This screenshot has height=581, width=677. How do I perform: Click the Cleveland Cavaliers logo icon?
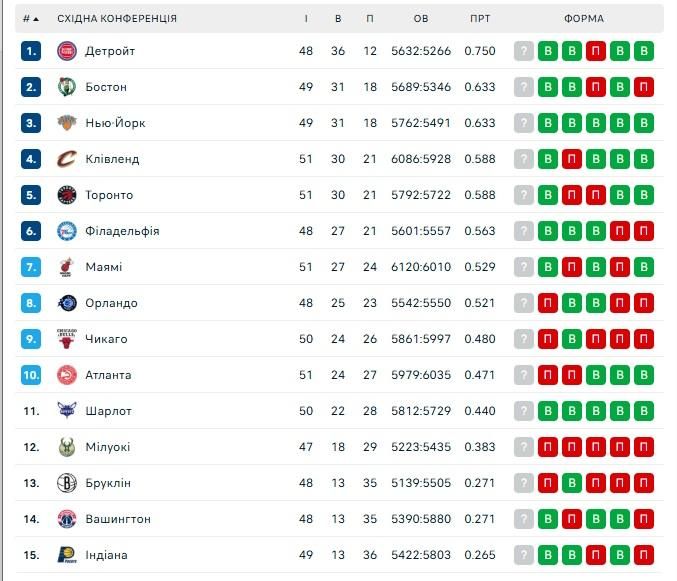click(66, 159)
